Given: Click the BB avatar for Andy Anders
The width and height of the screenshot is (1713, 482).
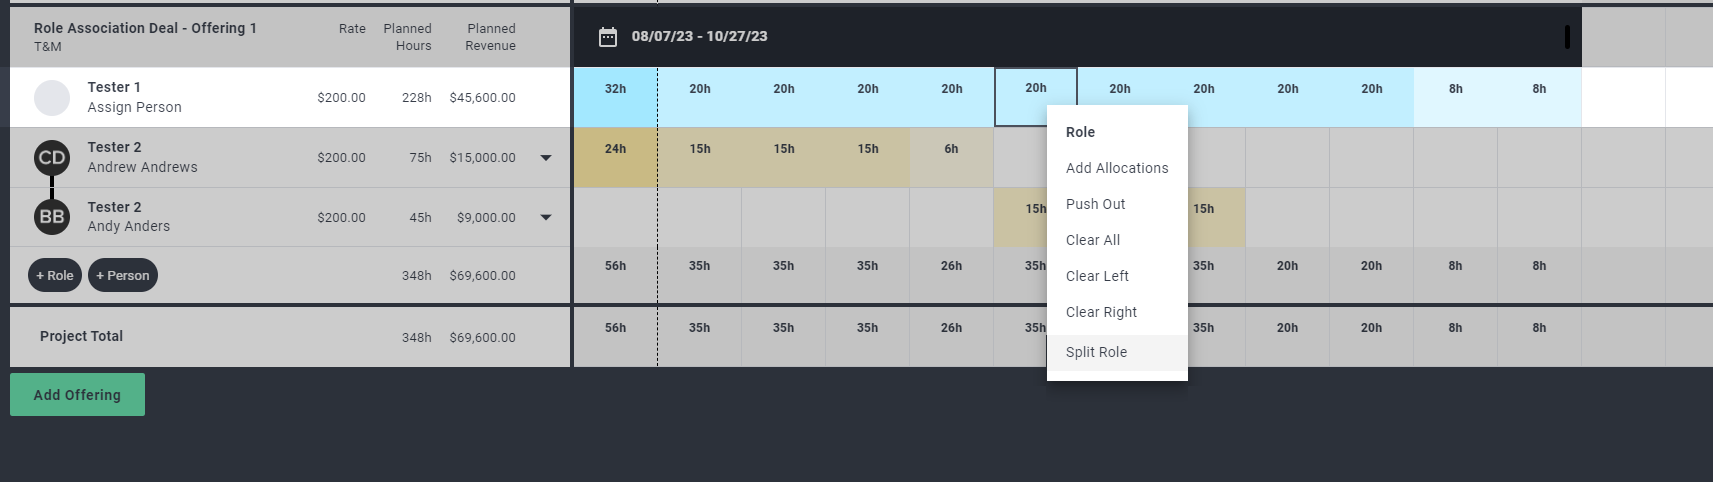Looking at the screenshot, I should click(x=52, y=217).
